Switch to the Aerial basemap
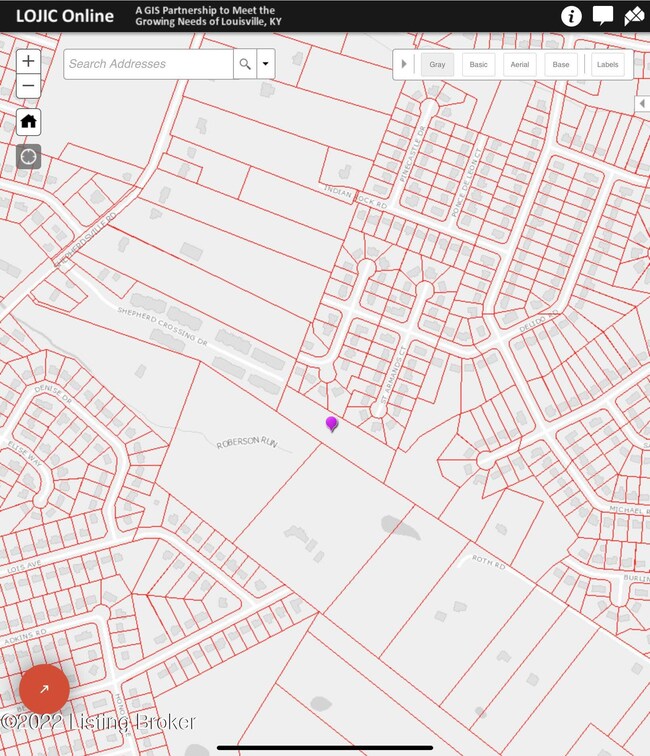 (x=520, y=65)
